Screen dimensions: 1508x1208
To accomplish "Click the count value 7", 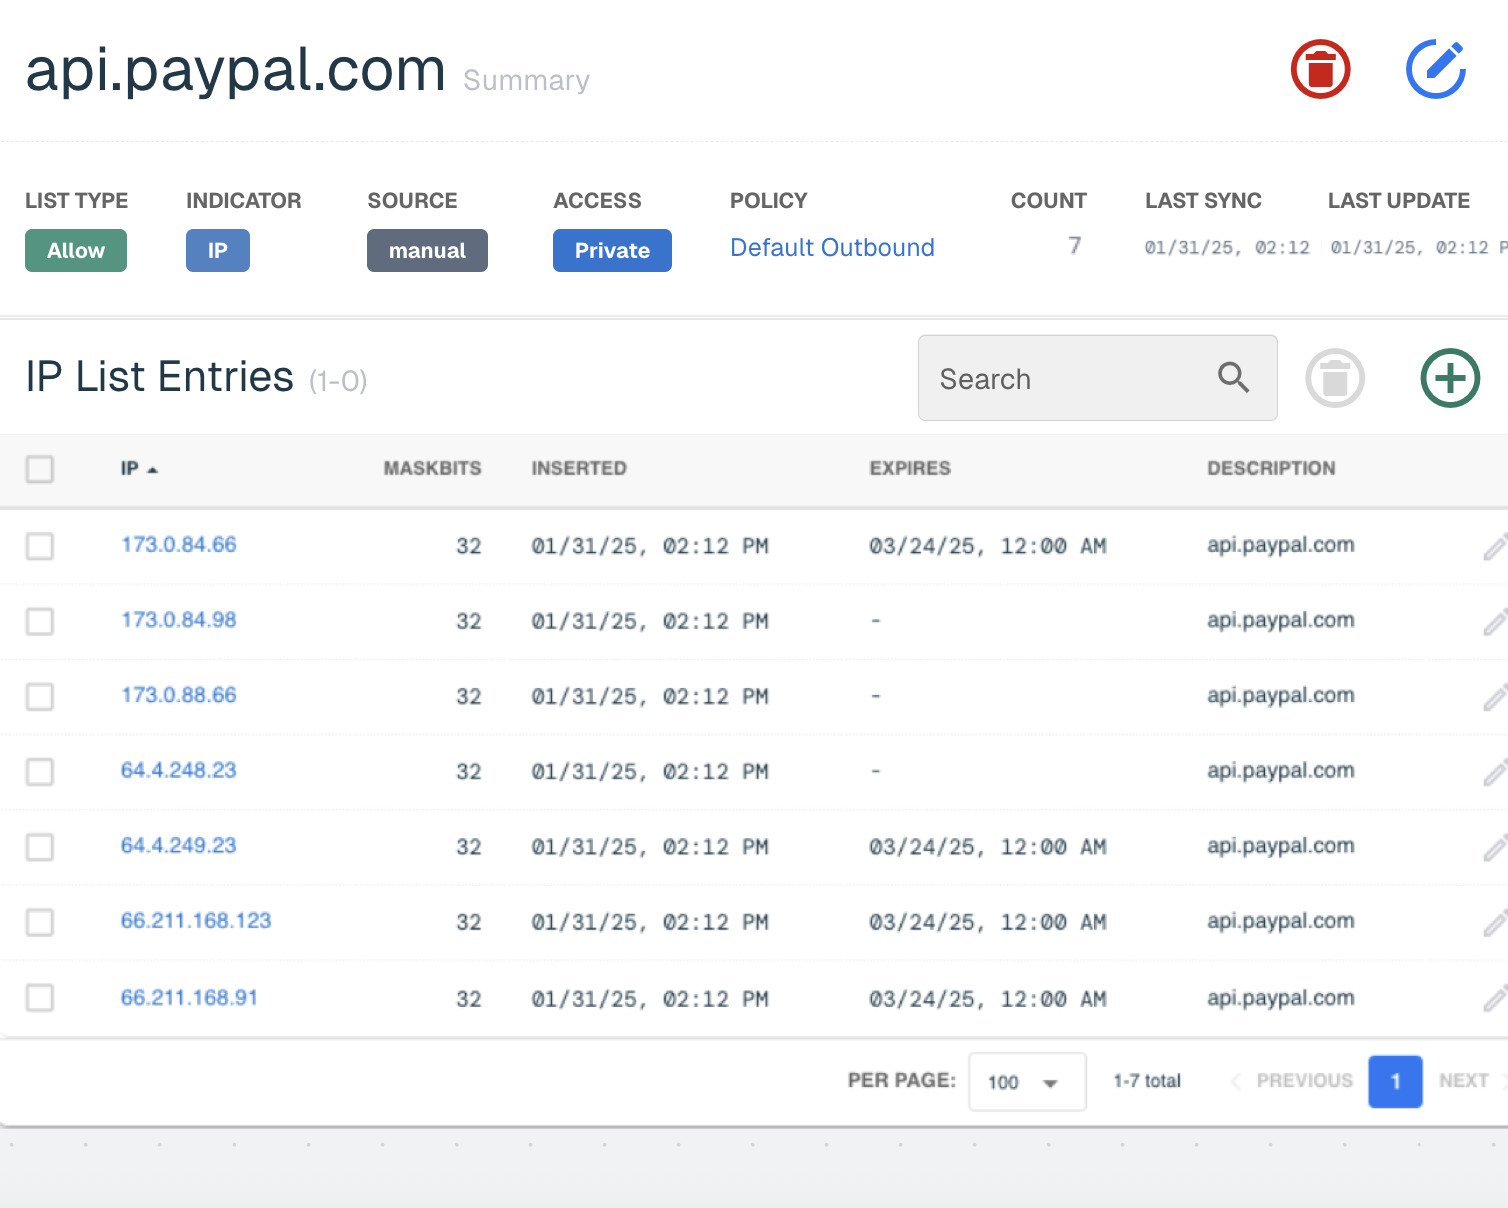I will pos(1075,246).
